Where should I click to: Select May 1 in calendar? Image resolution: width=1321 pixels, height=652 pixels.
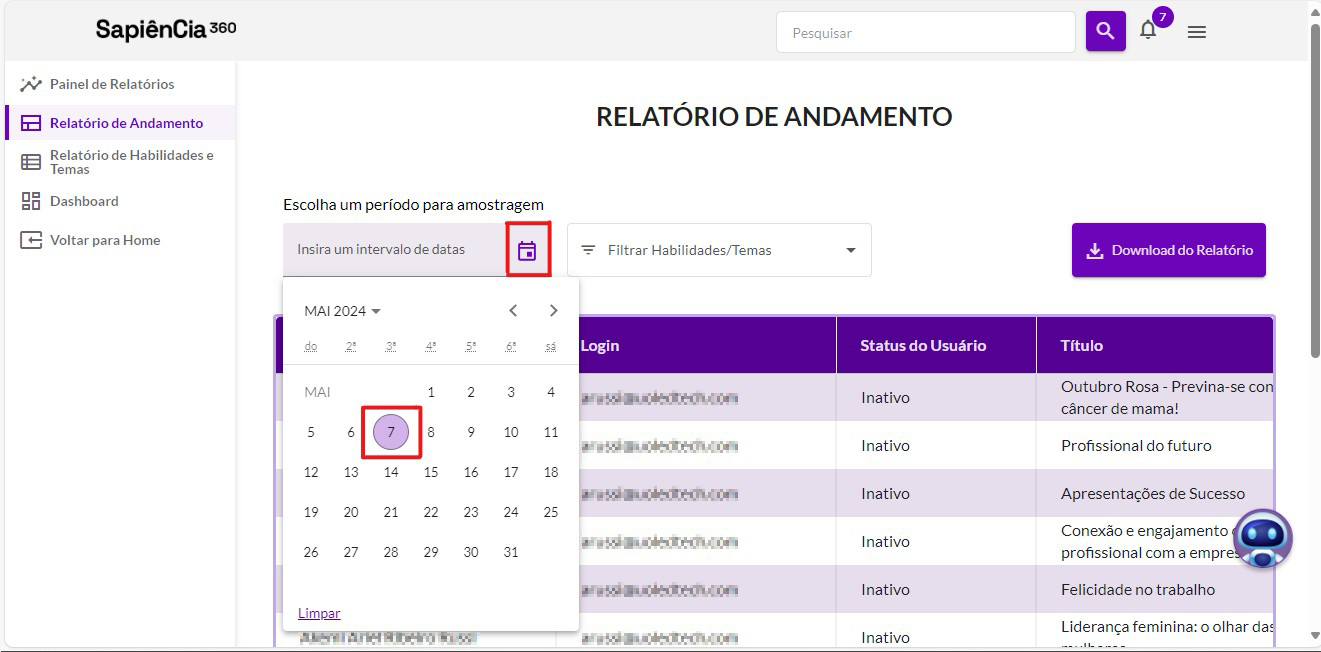point(431,392)
